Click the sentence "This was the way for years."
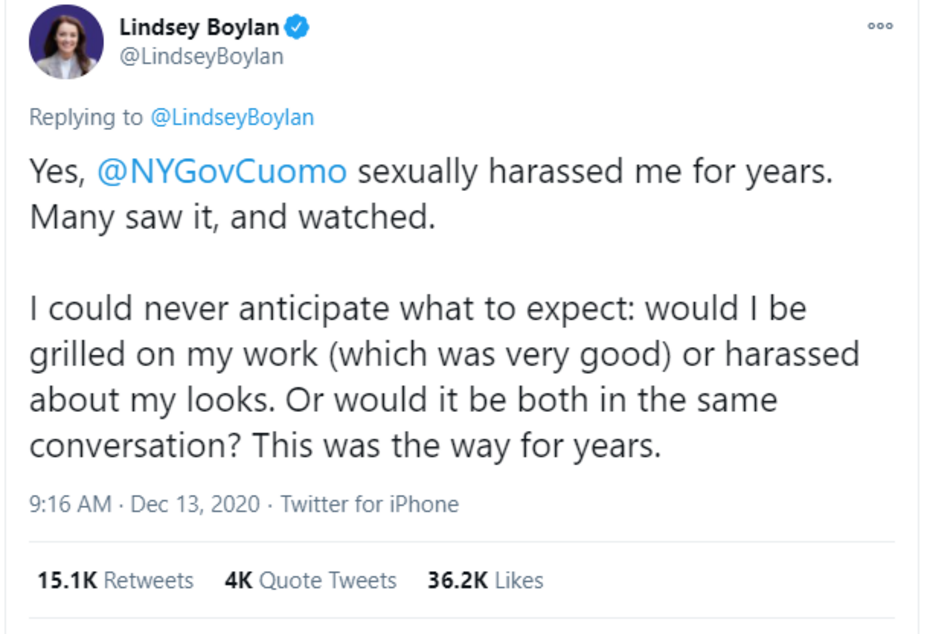 [457, 445]
